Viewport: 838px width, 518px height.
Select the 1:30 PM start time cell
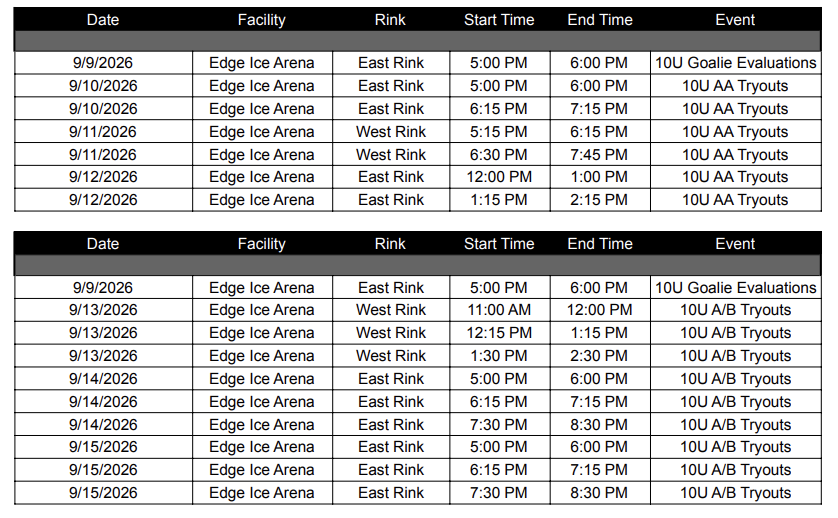tap(499, 356)
